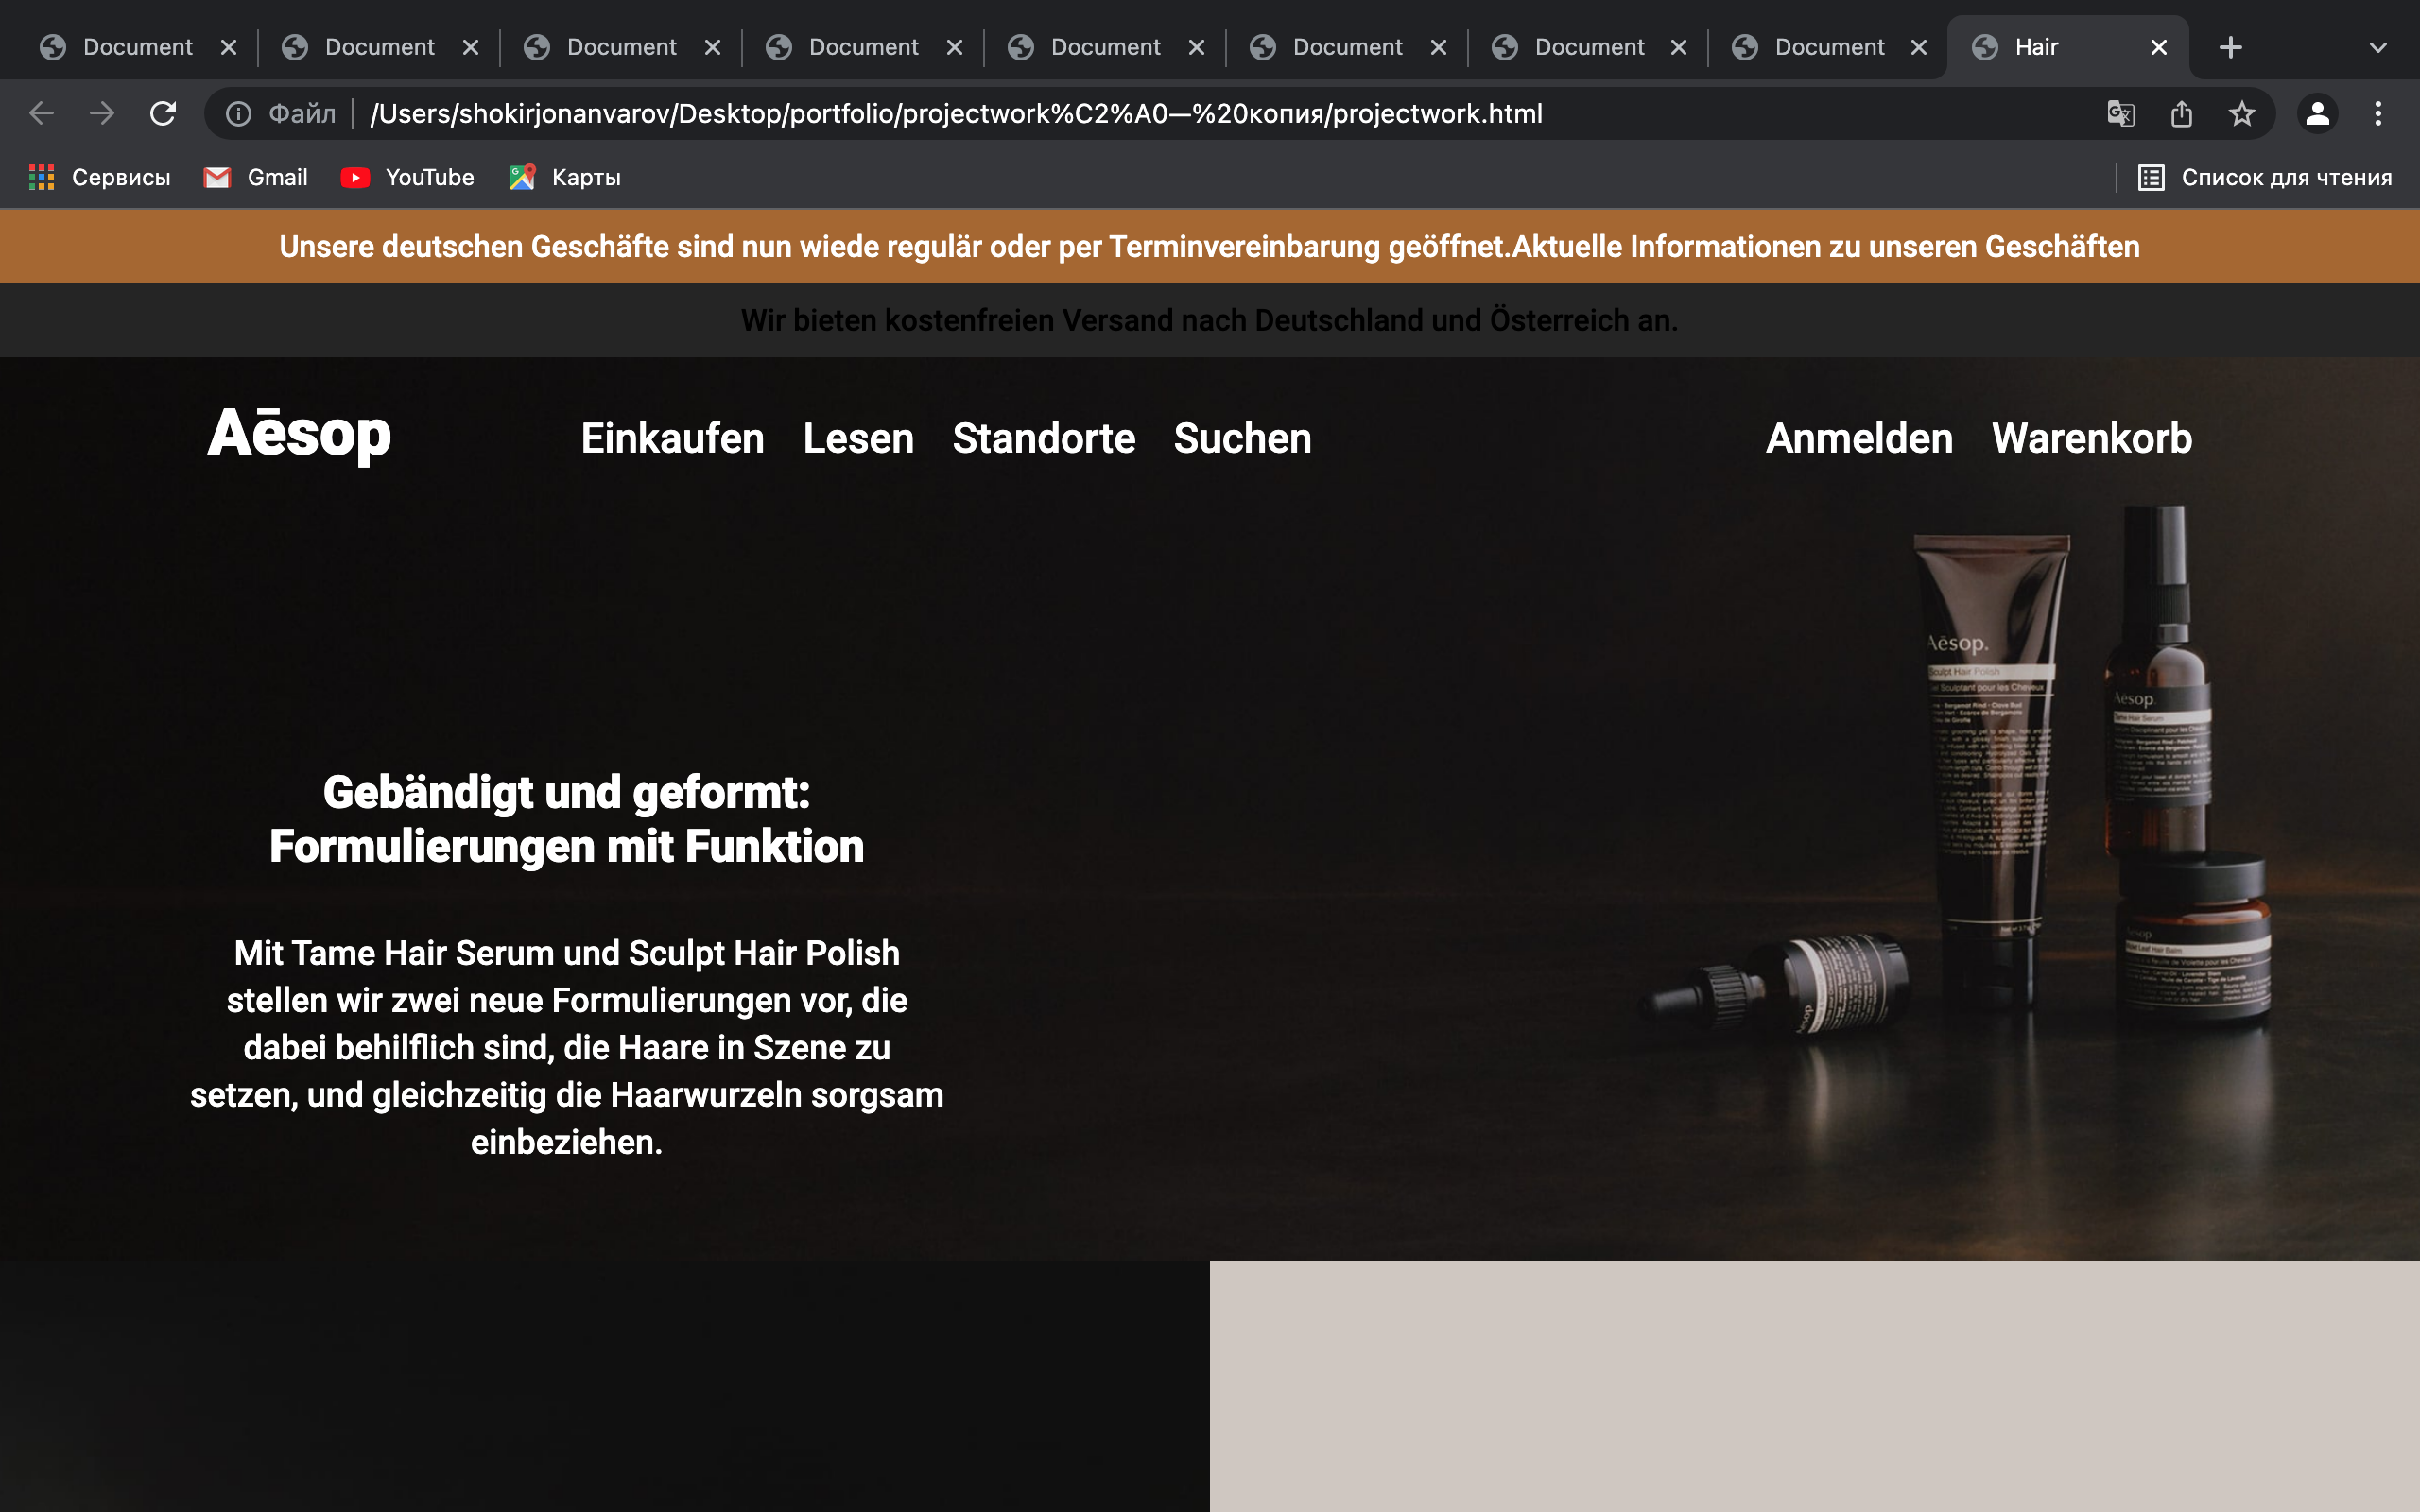Open the Einkaufen navigation item
Image resolution: width=2420 pixels, height=1512 pixels.
672,438
